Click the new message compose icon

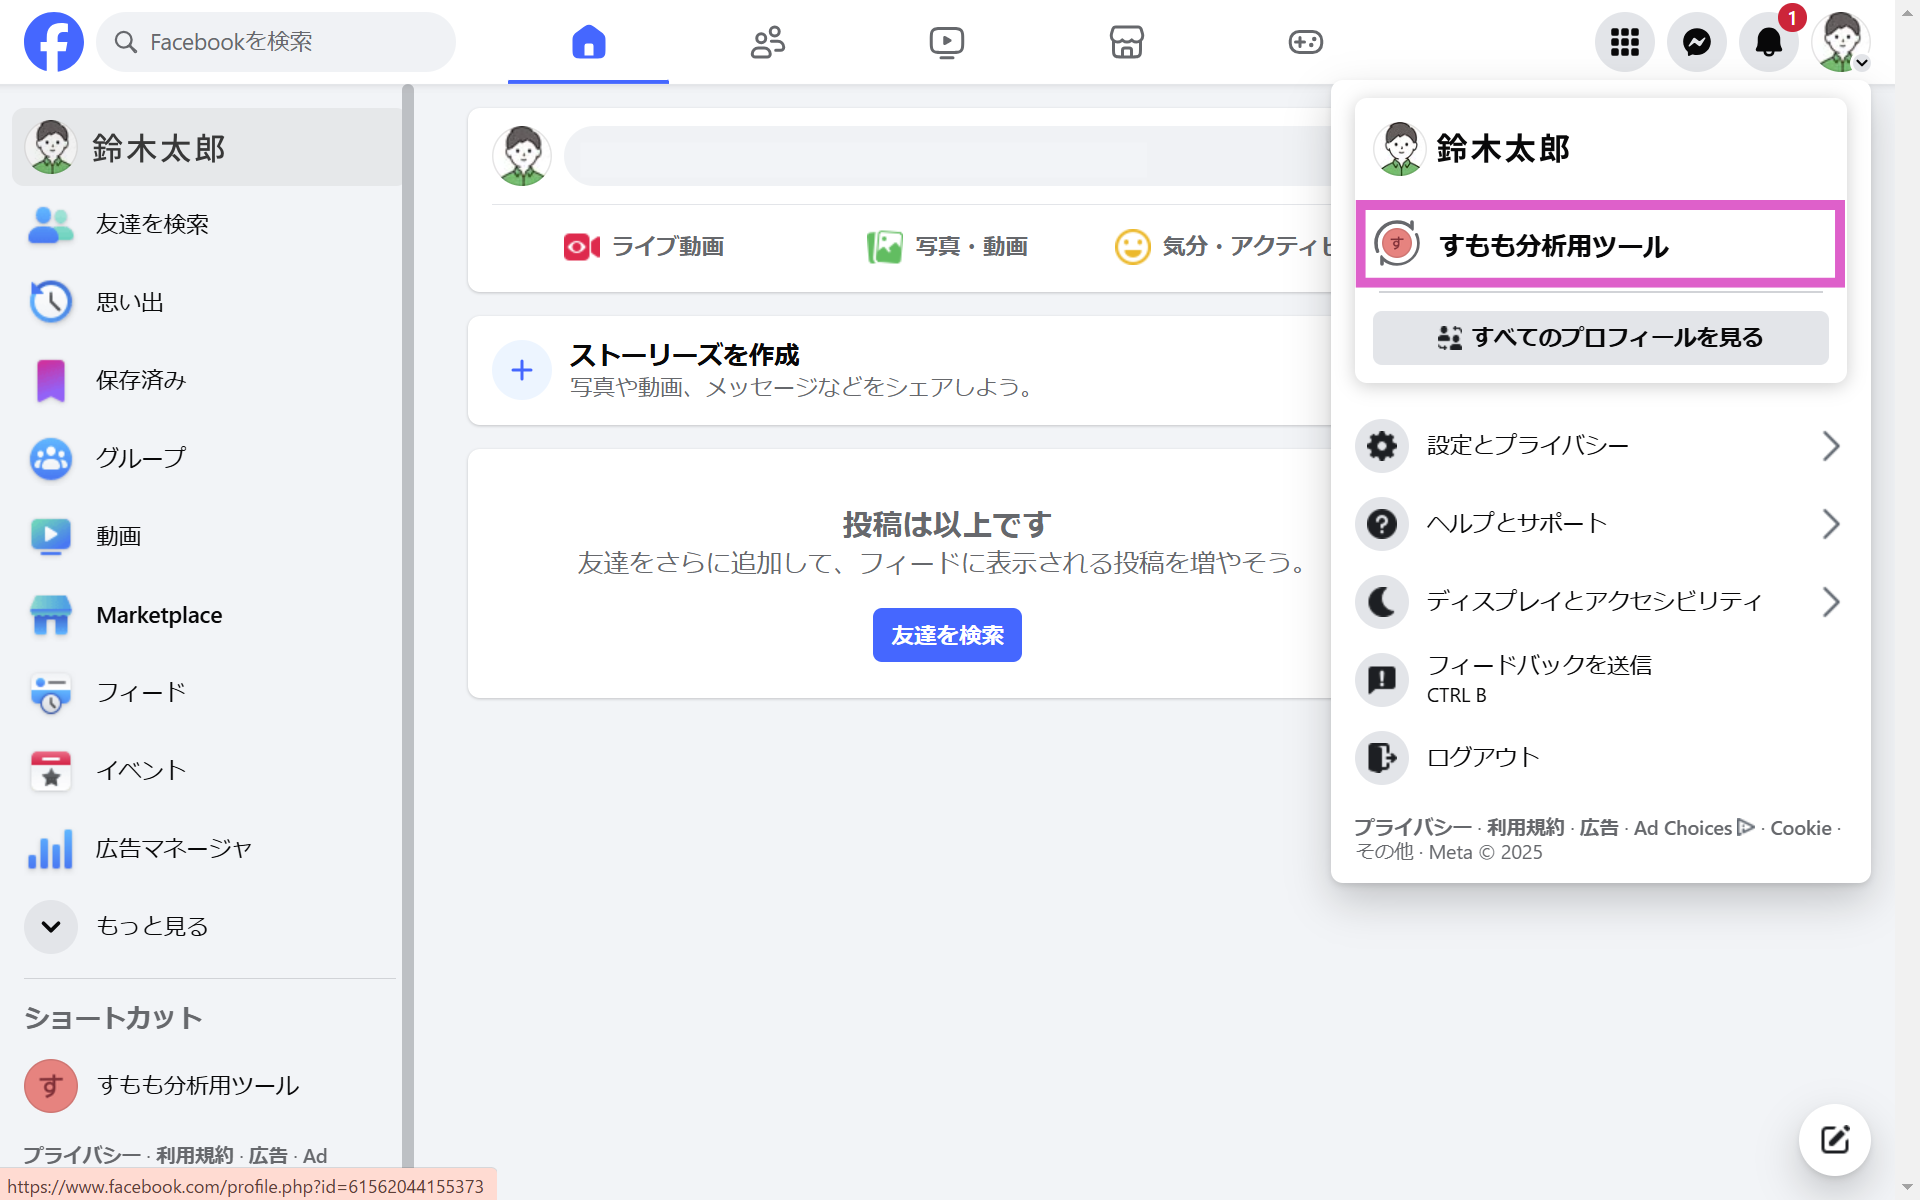click(x=1834, y=1140)
